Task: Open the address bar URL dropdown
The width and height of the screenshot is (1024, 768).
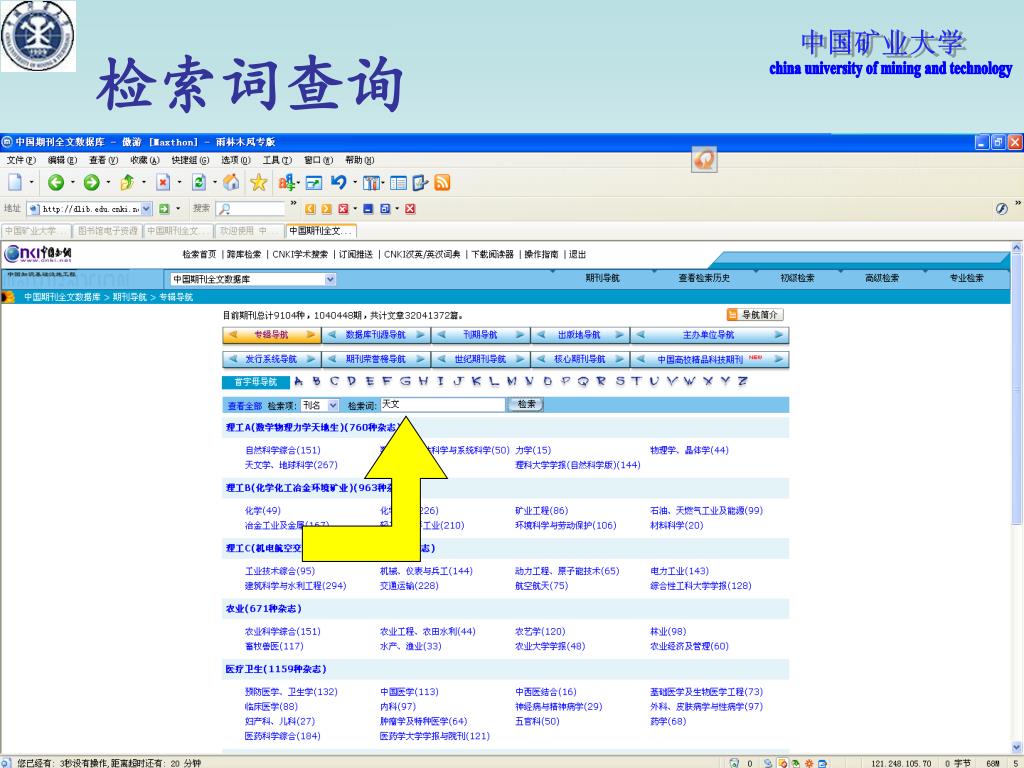Action: coord(146,209)
